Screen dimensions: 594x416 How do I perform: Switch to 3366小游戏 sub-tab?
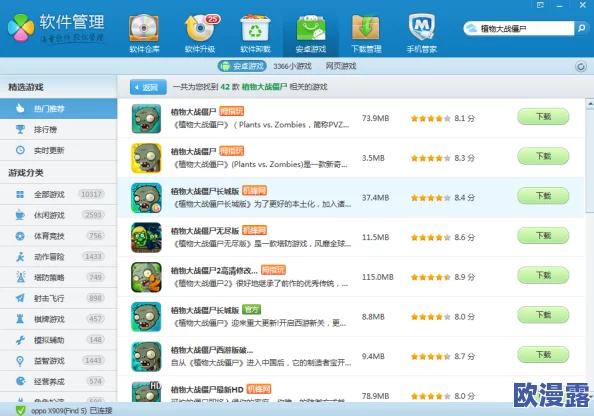coord(292,66)
